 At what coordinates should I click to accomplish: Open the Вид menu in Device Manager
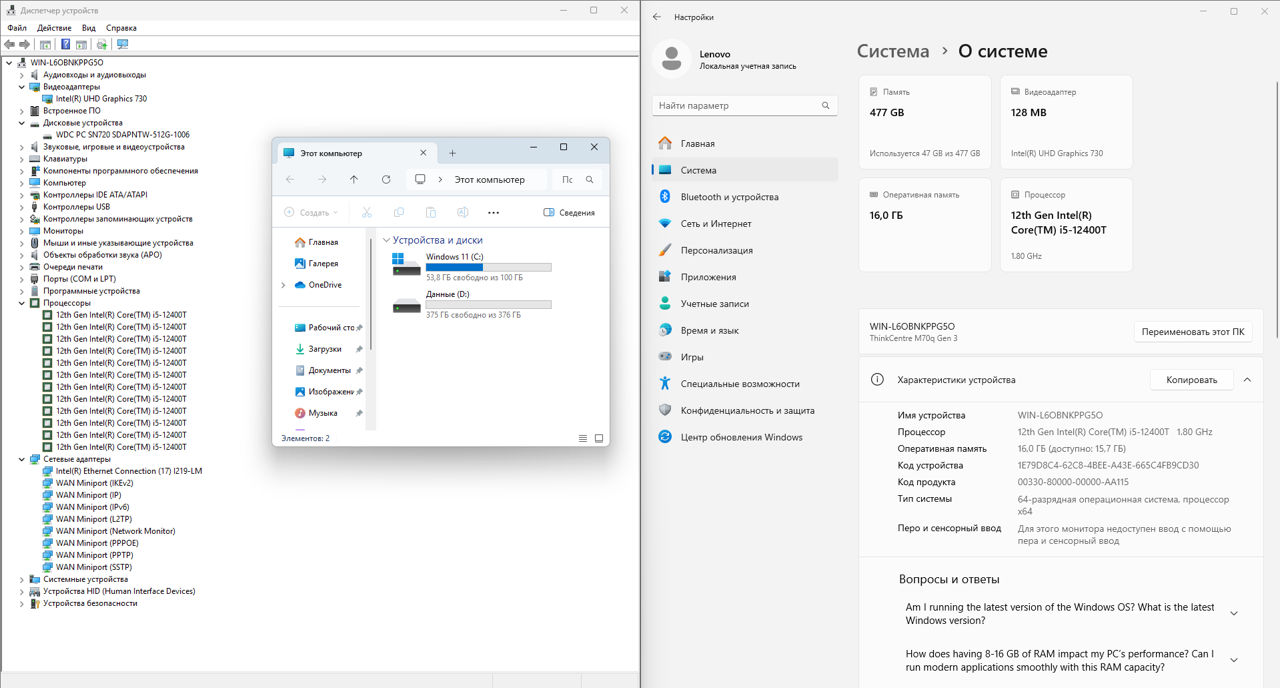(89, 28)
